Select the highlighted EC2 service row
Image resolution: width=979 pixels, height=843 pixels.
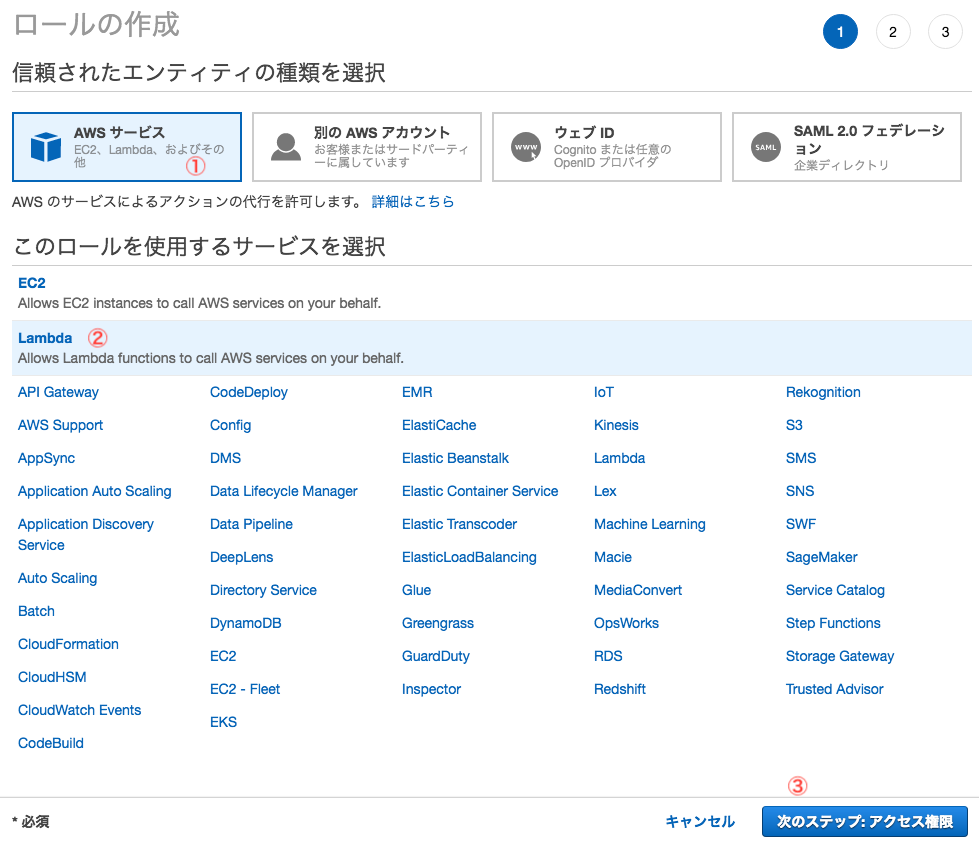coord(491,293)
